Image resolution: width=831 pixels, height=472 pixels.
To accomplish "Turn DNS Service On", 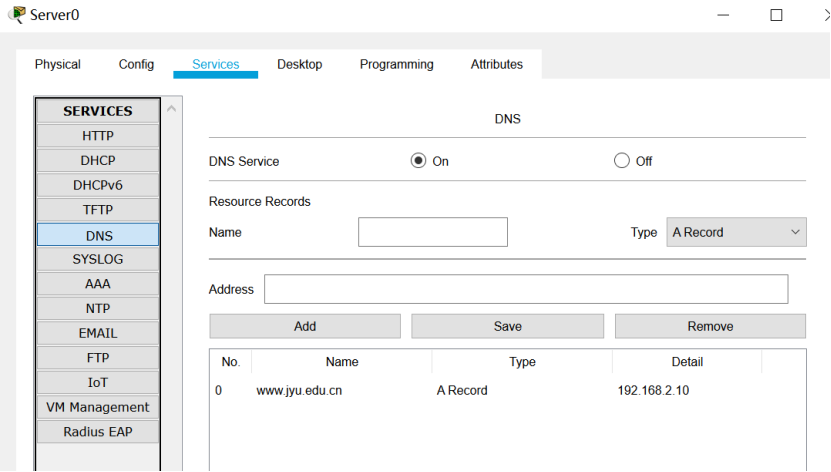I will [x=418, y=161].
